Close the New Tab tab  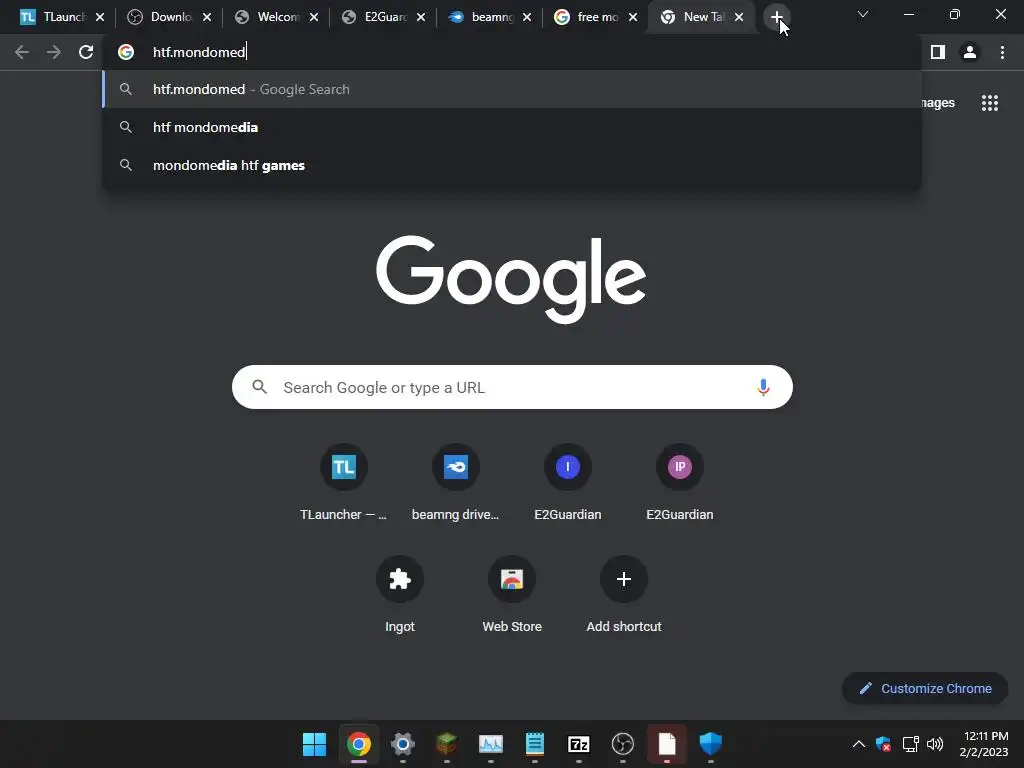[x=739, y=17]
